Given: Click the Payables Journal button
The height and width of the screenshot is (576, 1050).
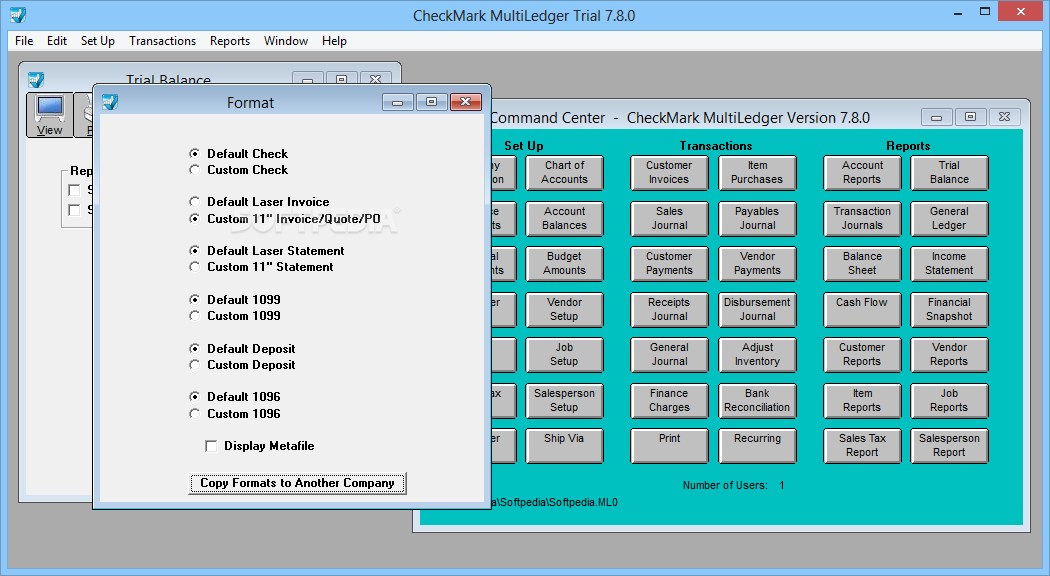Looking at the screenshot, I should pyautogui.click(x=757, y=218).
